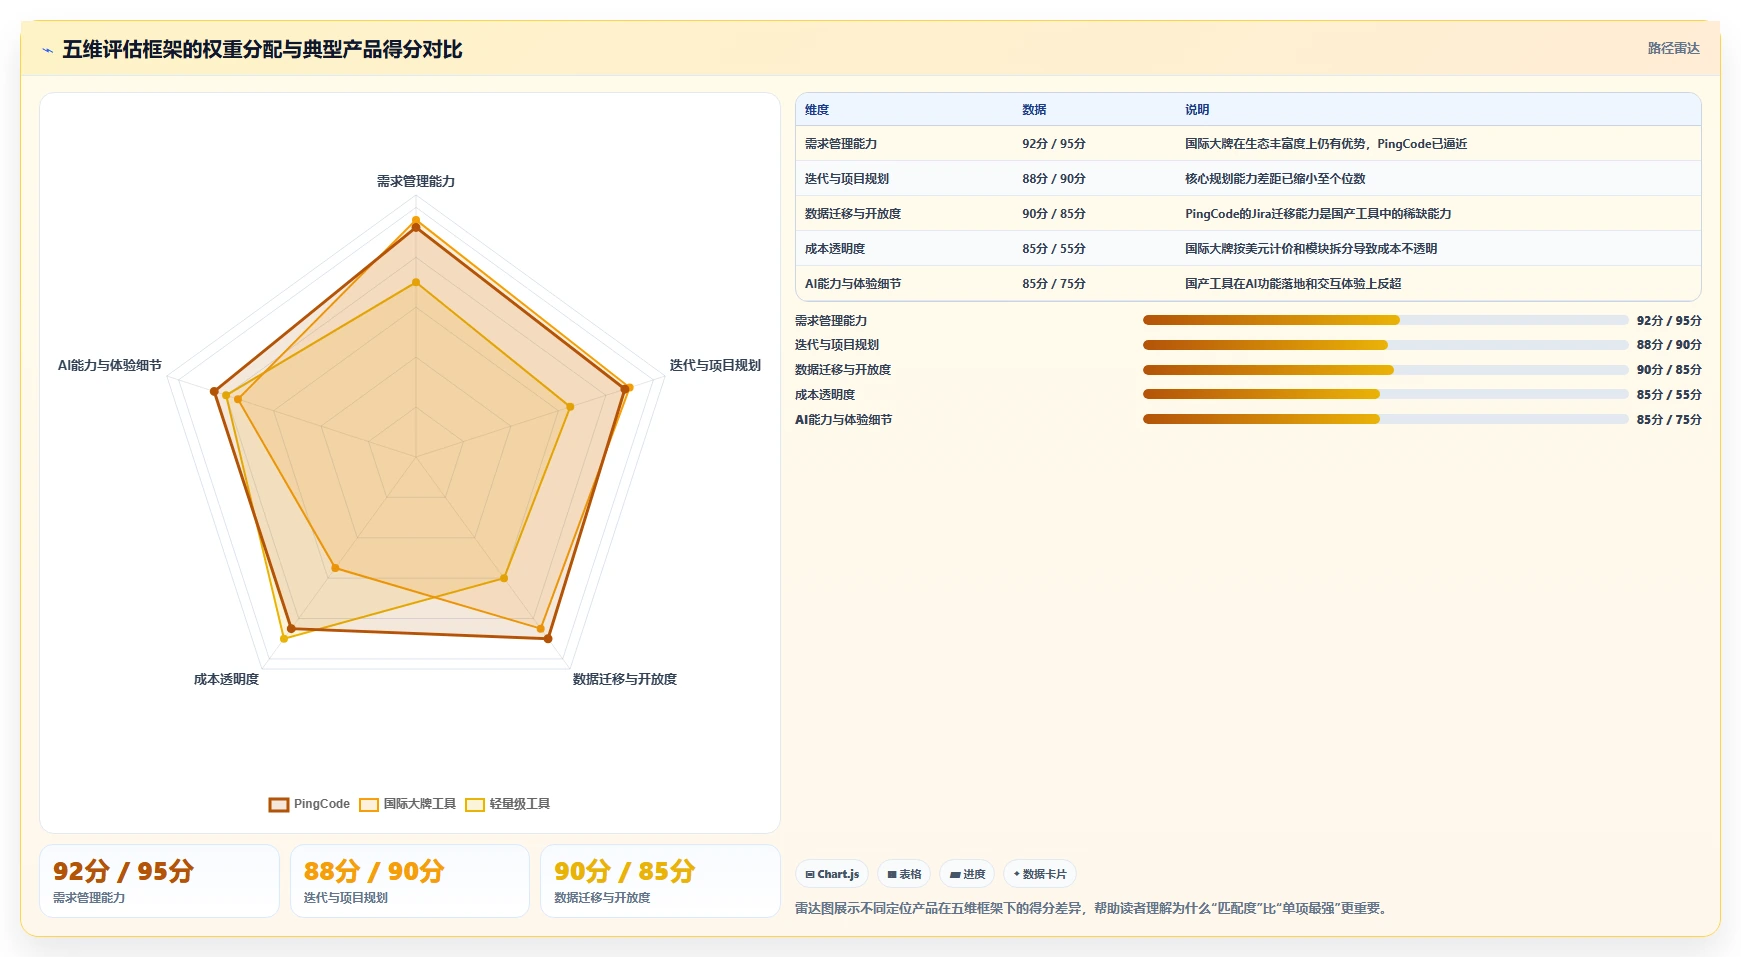Toggle PingCode dataset in chart legend
This screenshot has width=1741, height=957.
pyautogui.click(x=309, y=804)
